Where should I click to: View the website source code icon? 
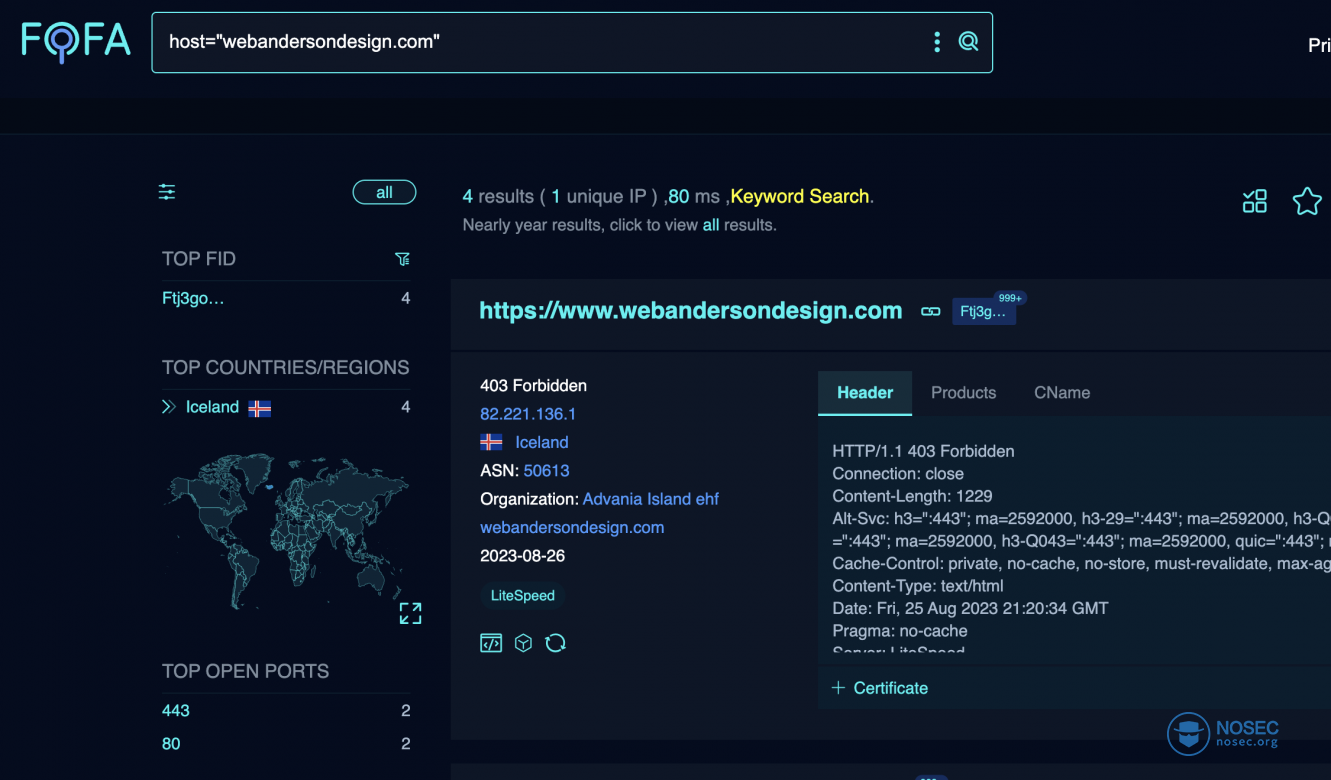tap(491, 643)
